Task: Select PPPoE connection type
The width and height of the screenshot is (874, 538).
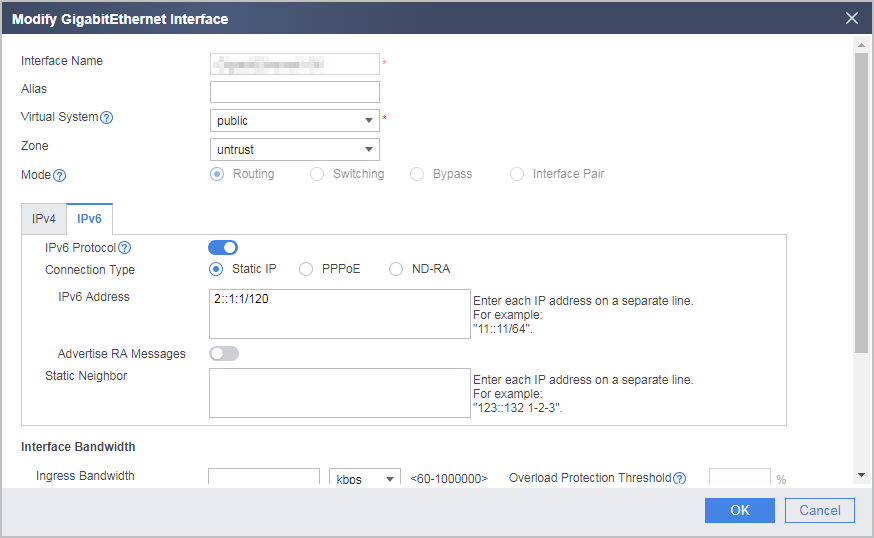Action: tap(306, 269)
